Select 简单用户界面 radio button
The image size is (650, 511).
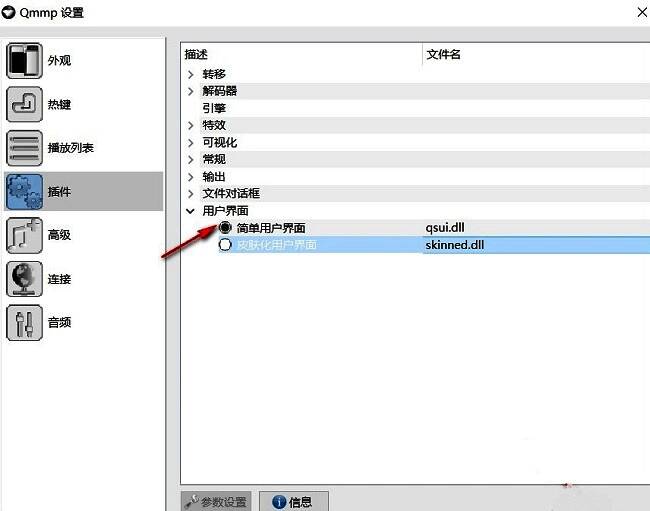tap(225, 227)
